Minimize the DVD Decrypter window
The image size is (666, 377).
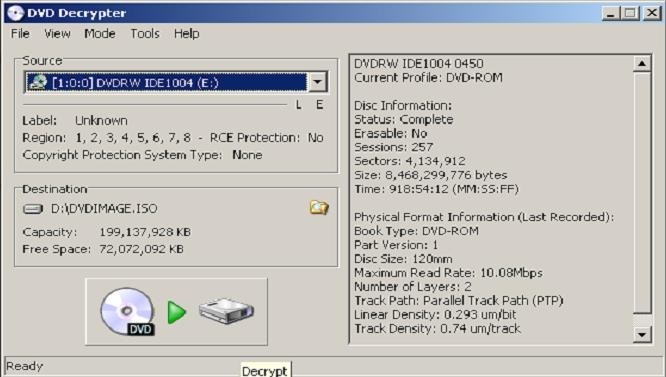coord(611,14)
